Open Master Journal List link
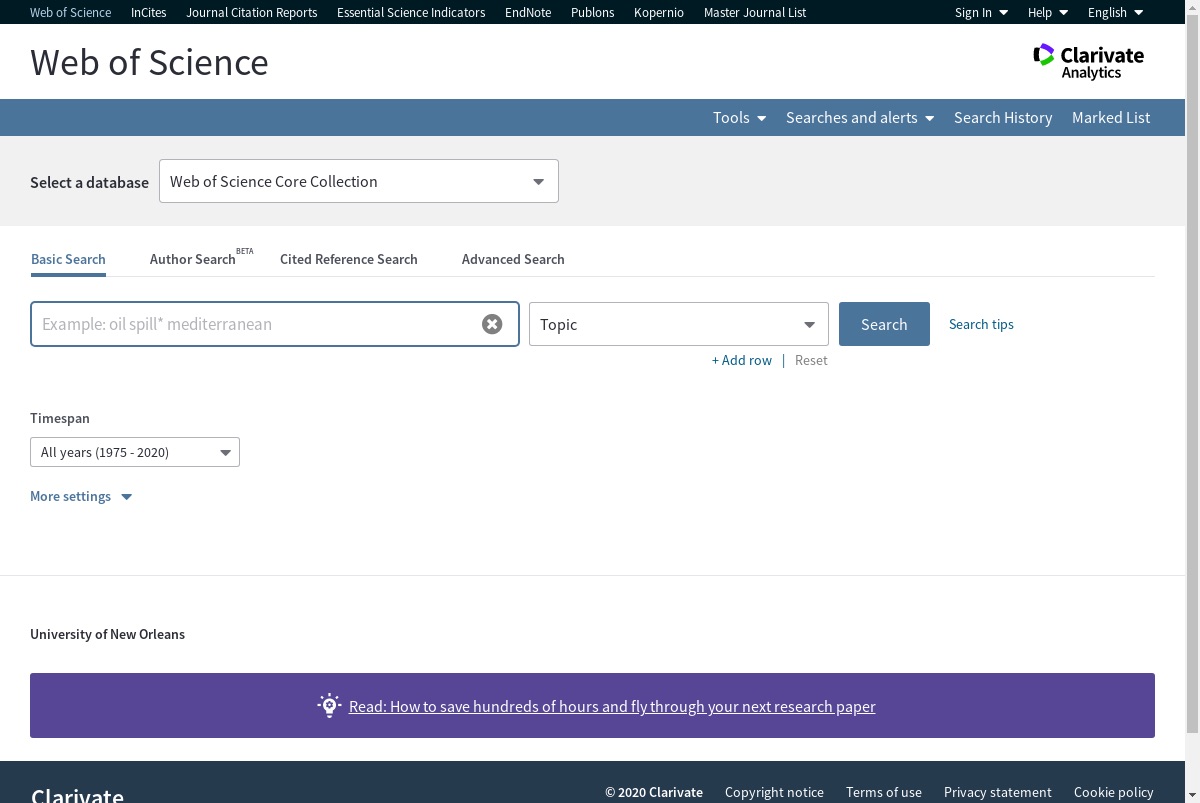The width and height of the screenshot is (1200, 803). coord(755,12)
